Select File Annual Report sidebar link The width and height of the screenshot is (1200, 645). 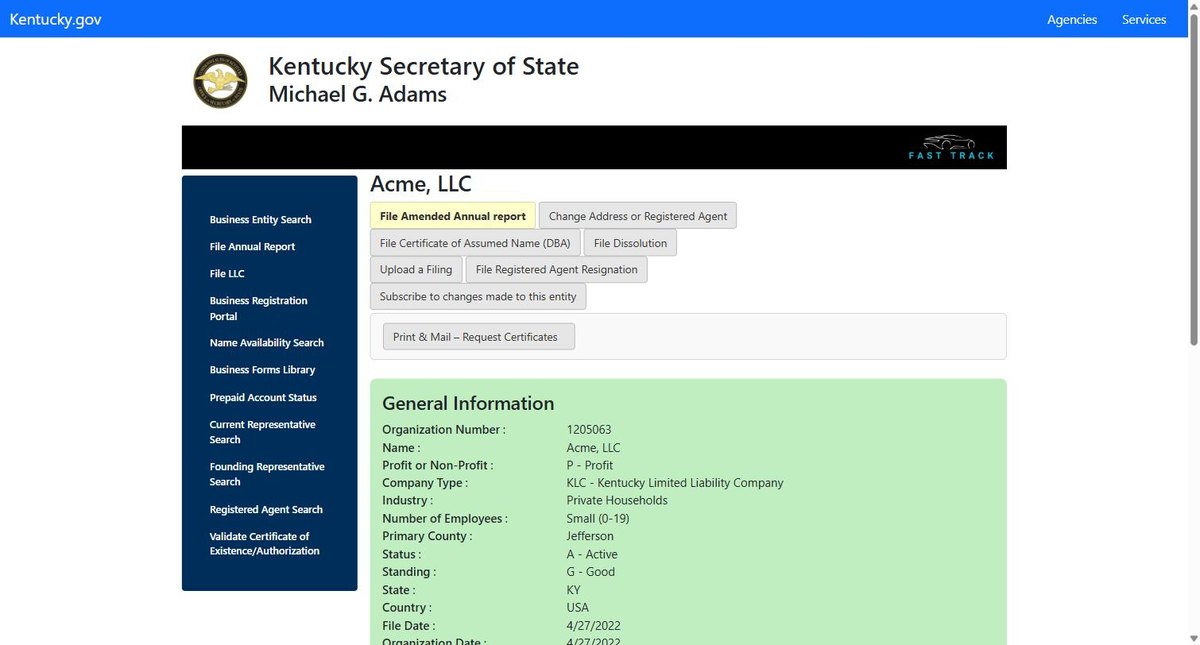(x=252, y=246)
